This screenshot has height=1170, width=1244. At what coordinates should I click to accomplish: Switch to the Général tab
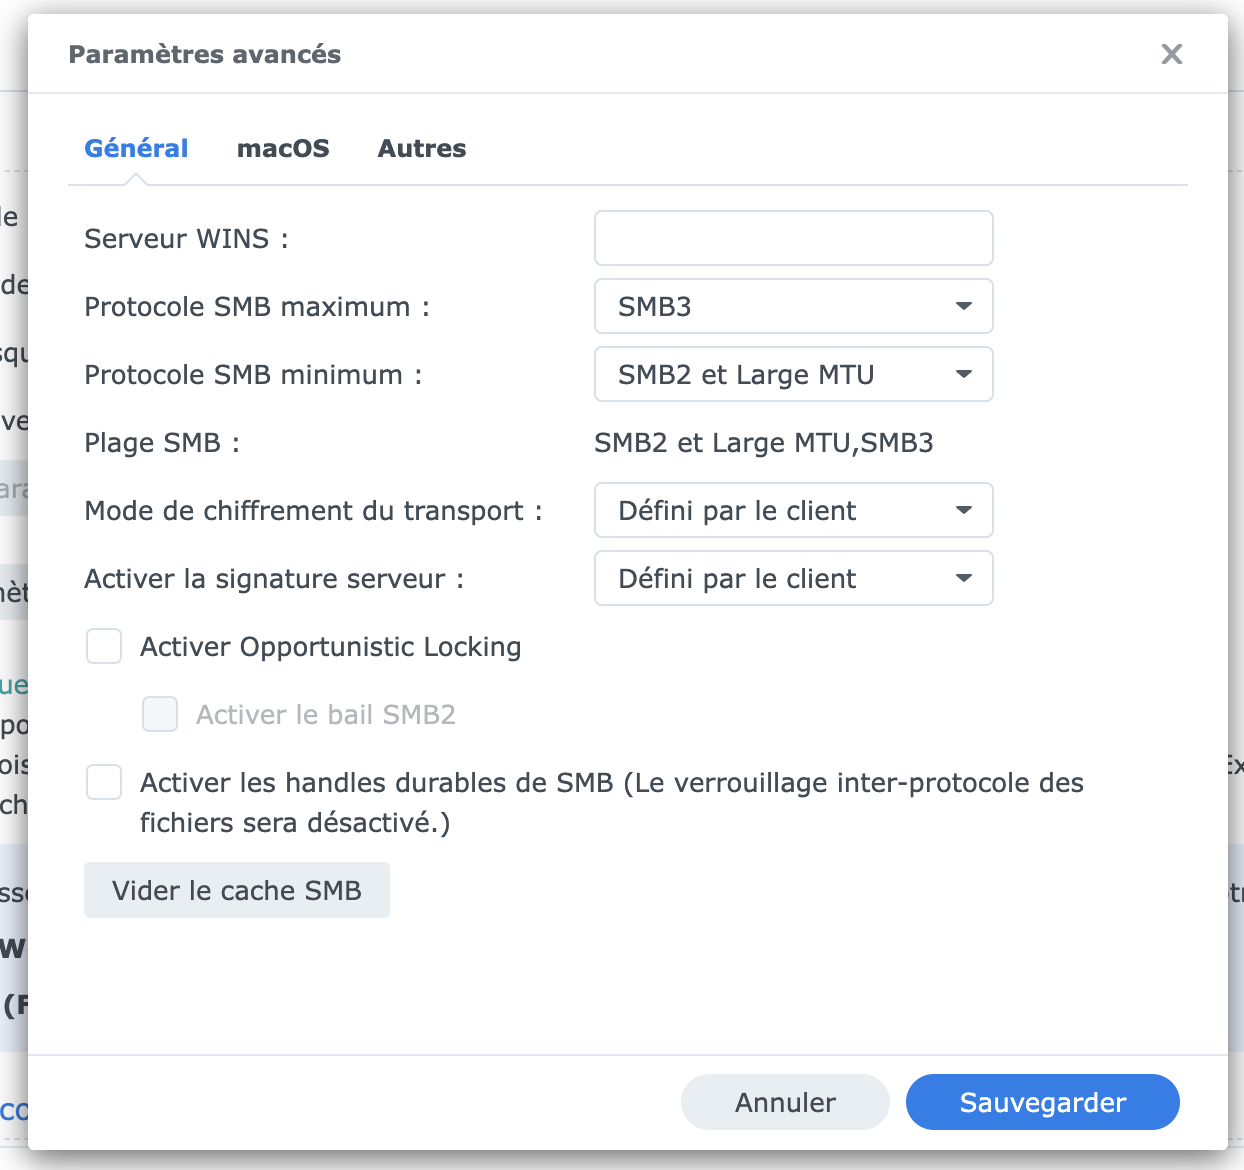click(136, 148)
